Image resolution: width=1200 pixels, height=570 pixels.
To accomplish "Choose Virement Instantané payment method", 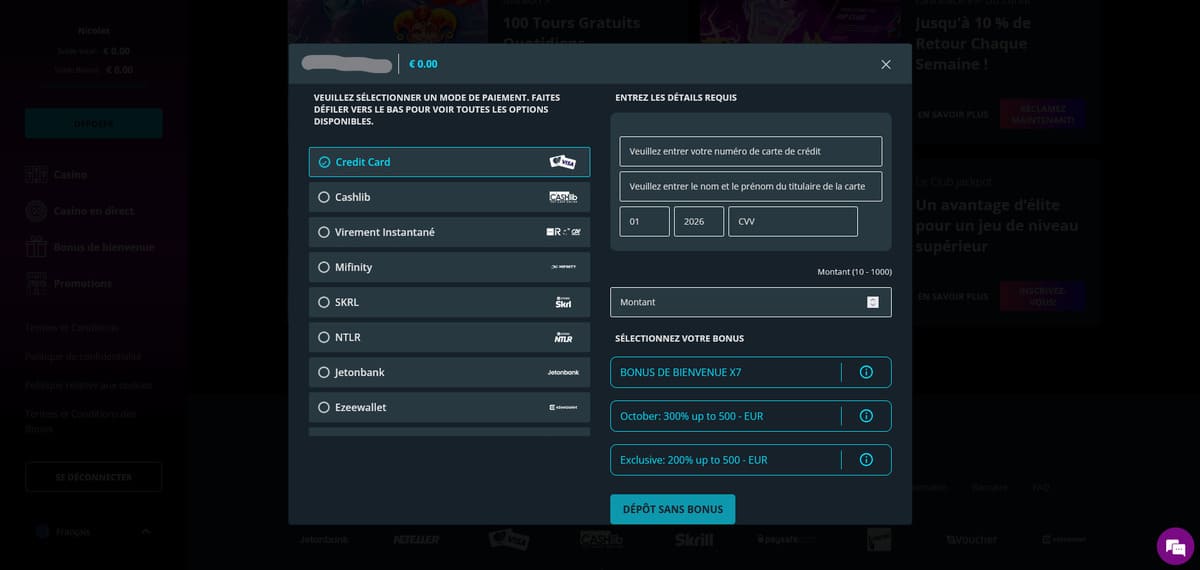I will [x=449, y=232].
